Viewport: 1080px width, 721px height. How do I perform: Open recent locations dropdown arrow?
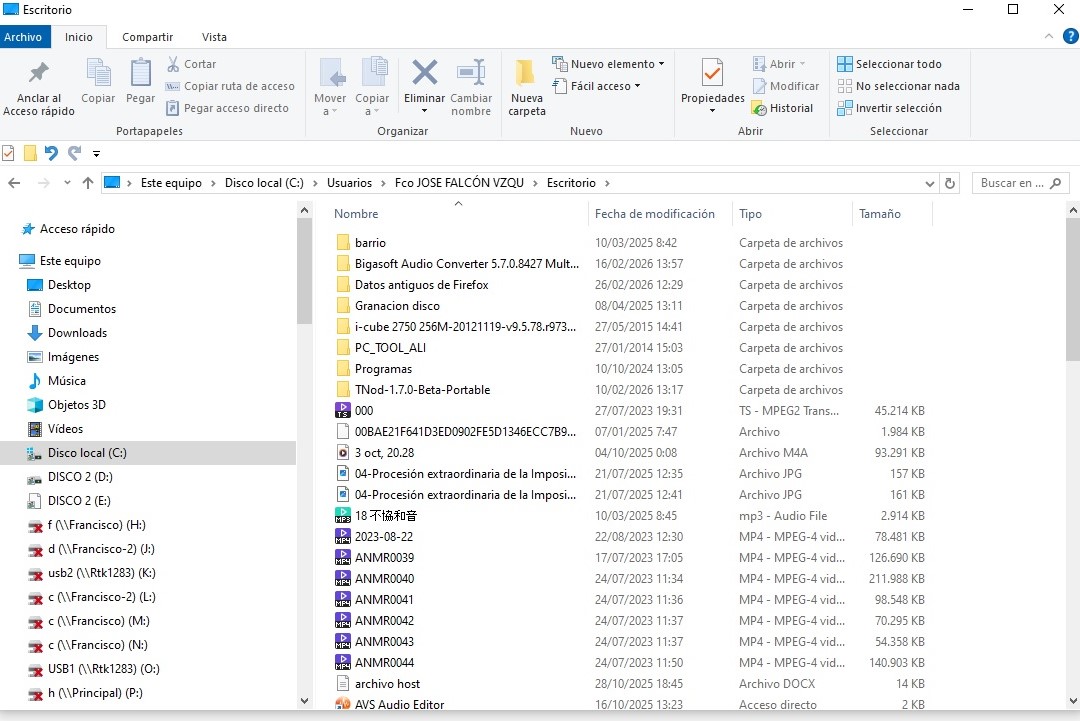point(67,183)
